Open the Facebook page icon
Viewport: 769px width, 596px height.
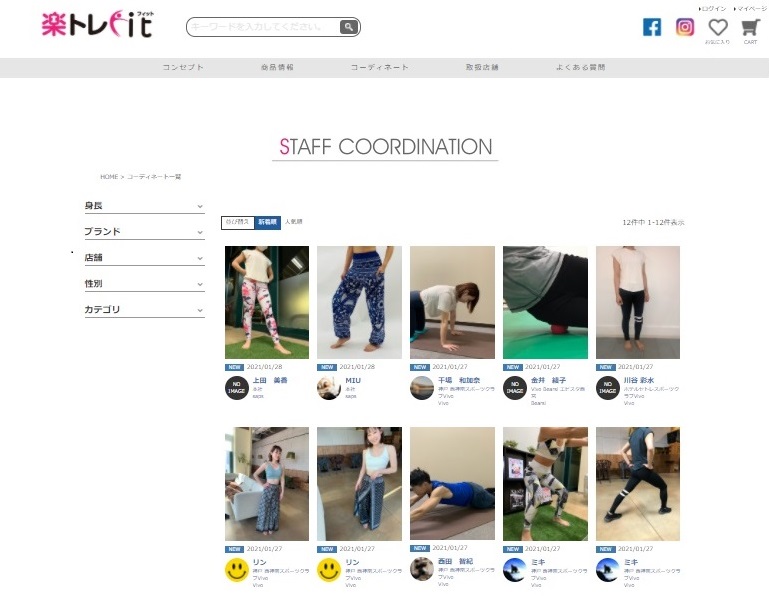652,27
